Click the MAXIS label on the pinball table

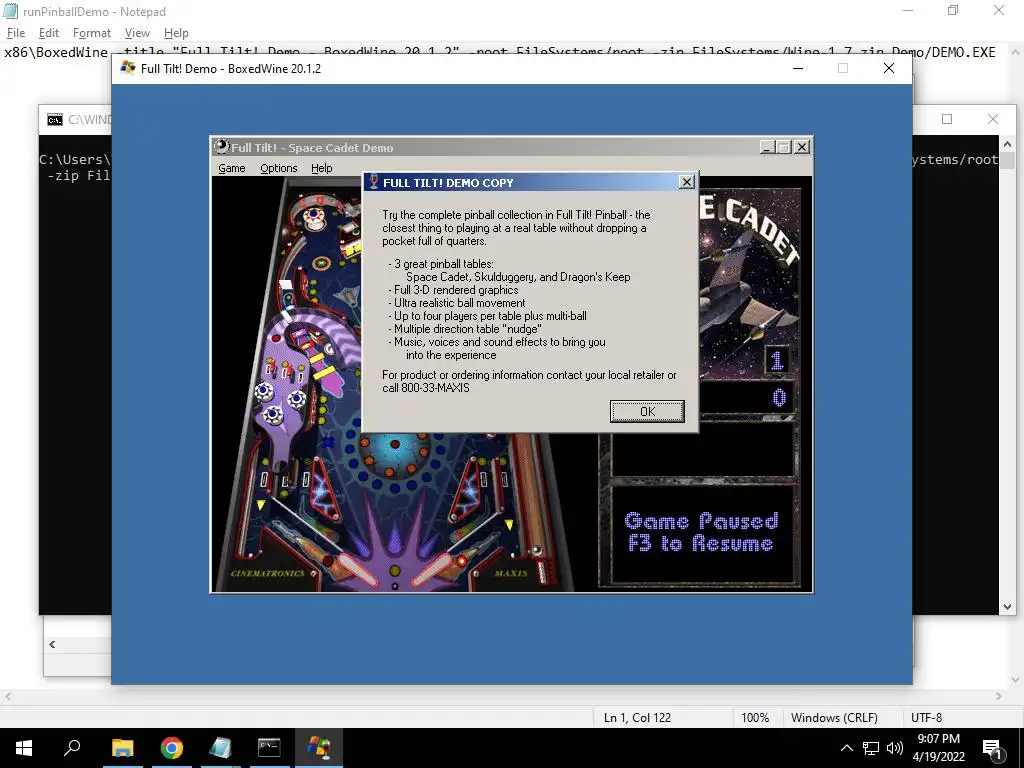[511, 573]
